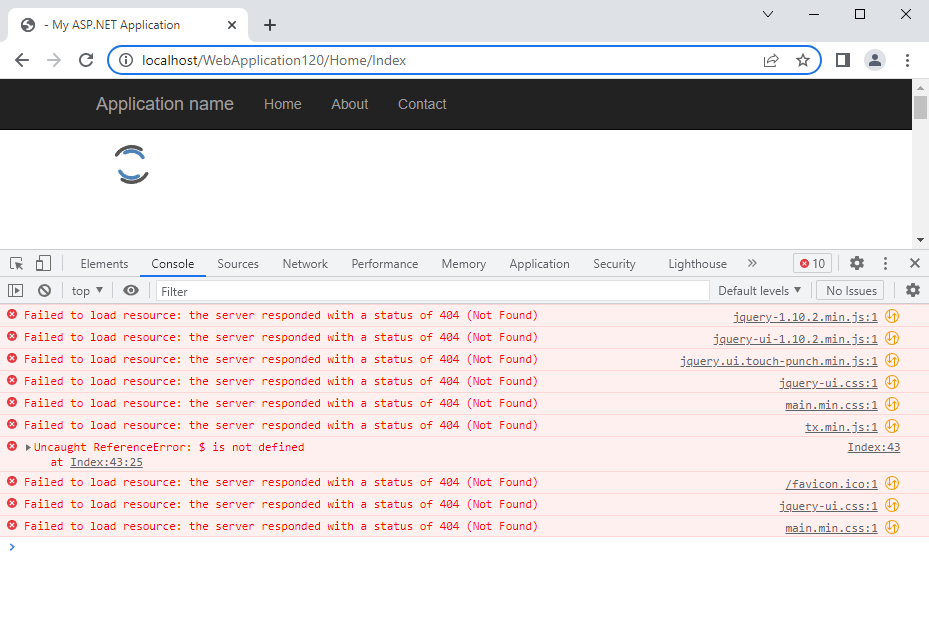Viewport: 929px width, 642px height.
Task: Click the 10 errors counter badge
Action: (812, 264)
